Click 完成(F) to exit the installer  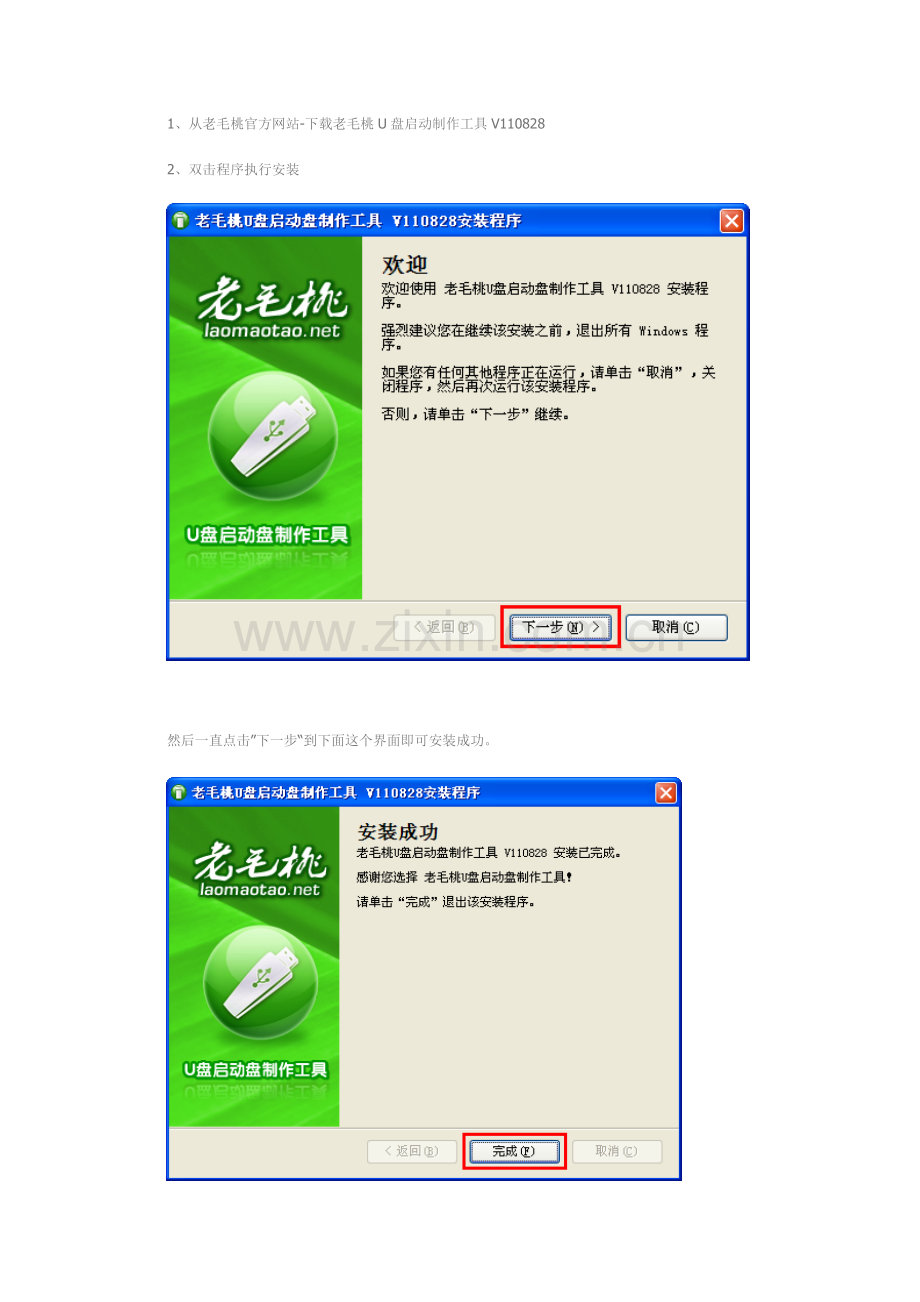pyautogui.click(x=514, y=1151)
